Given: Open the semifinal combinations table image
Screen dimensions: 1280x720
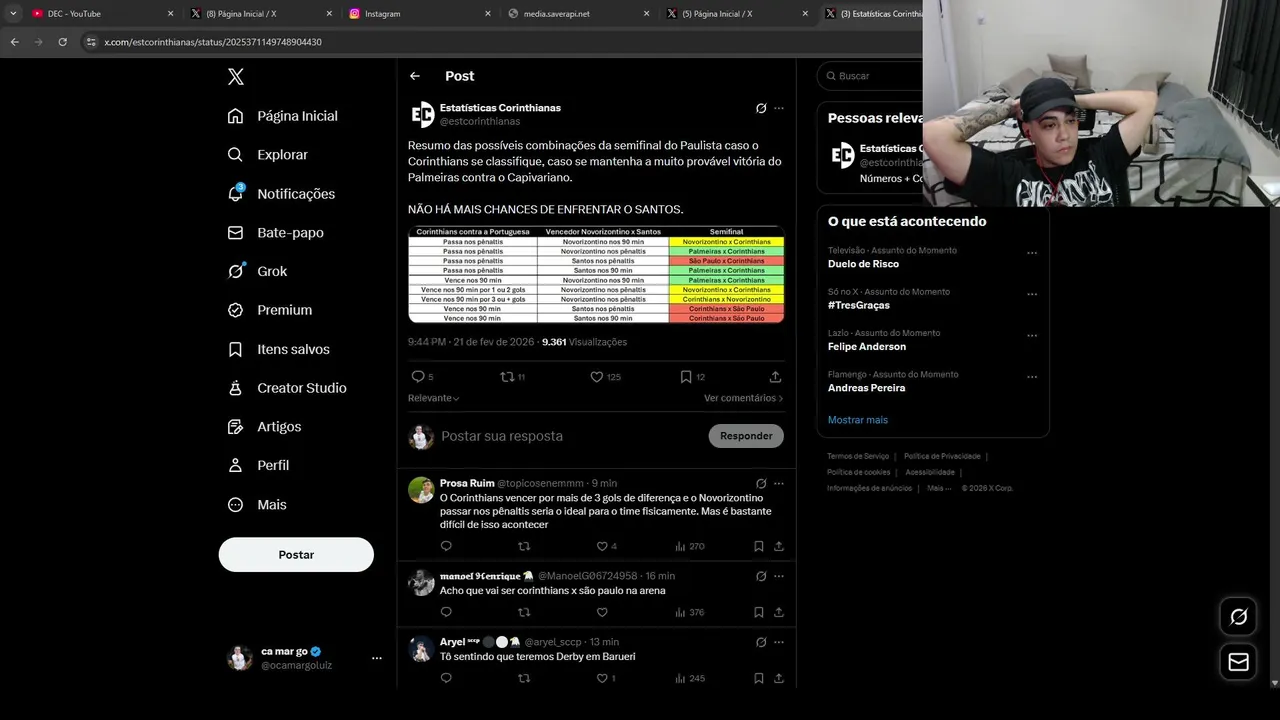Looking at the screenshot, I should pos(596,275).
